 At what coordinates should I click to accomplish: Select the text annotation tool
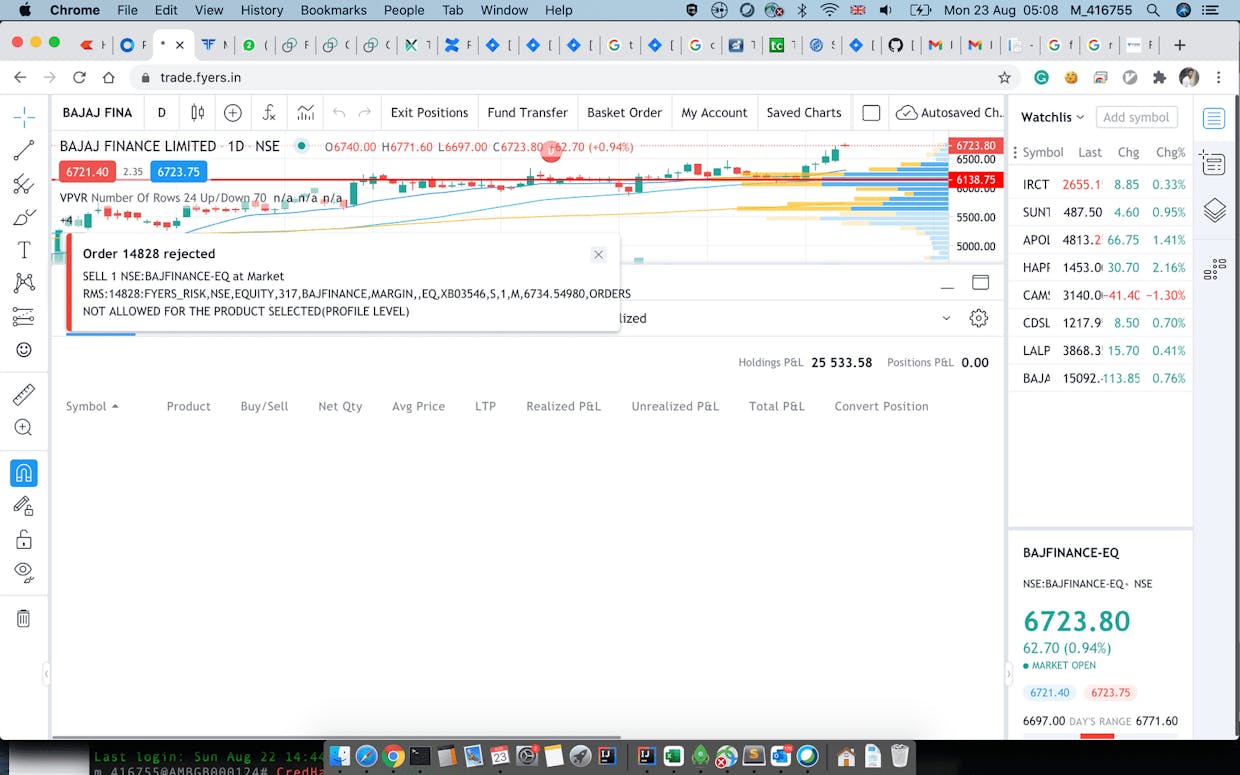tap(24, 250)
